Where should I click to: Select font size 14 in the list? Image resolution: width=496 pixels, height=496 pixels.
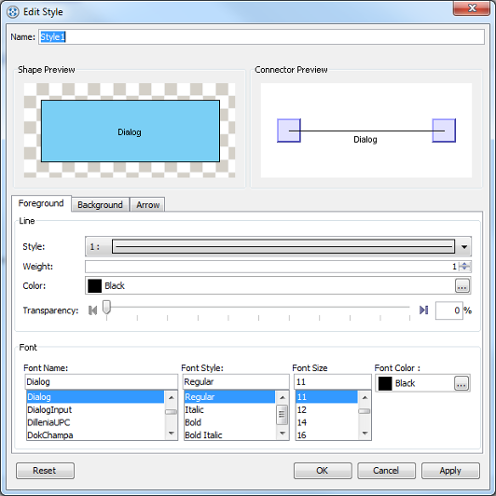[327, 422]
